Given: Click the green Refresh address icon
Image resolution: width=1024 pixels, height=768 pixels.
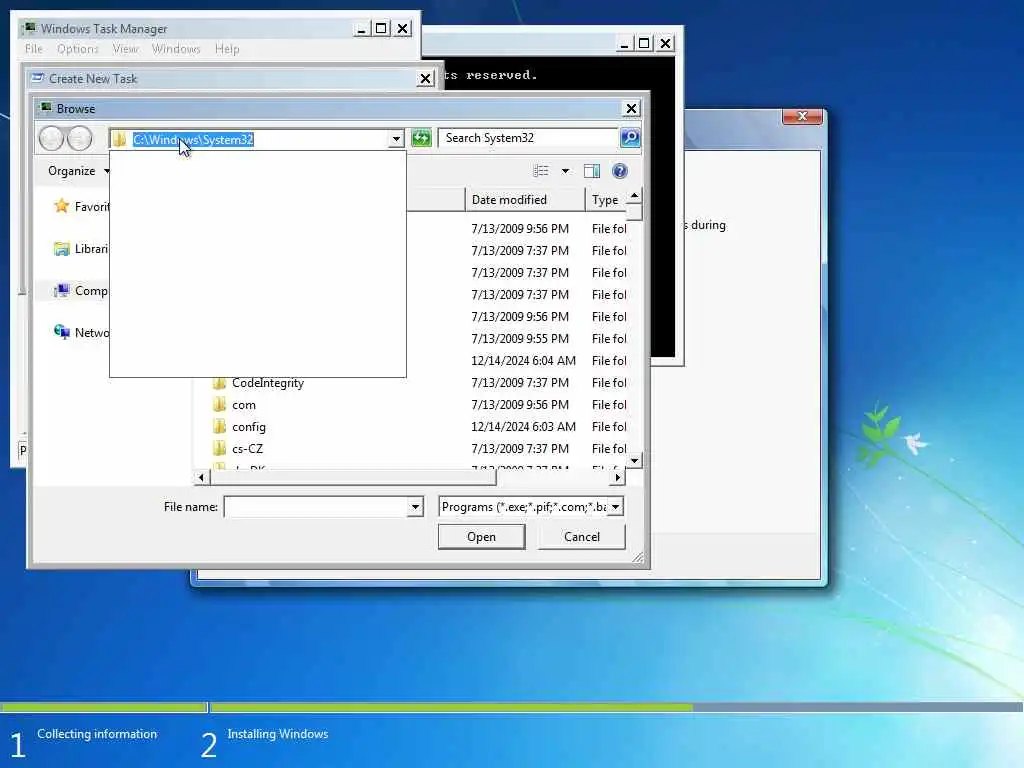Looking at the screenshot, I should 421,138.
